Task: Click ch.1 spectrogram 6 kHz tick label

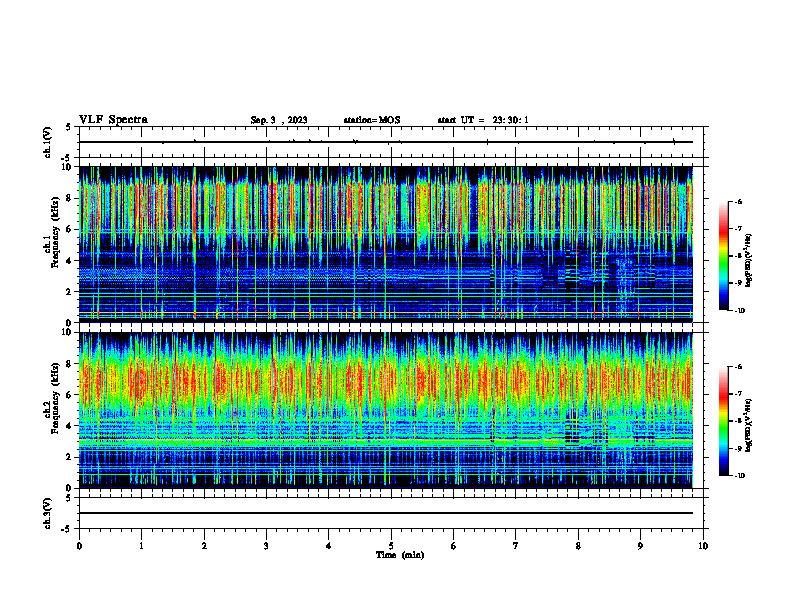Action: [70, 229]
